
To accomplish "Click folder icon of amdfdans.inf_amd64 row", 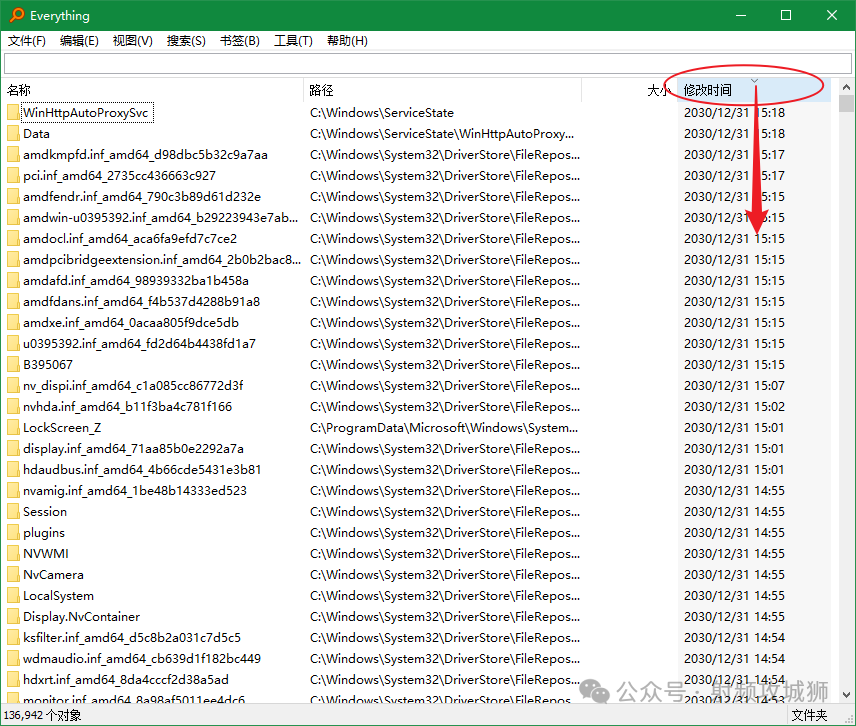I will pos(14,302).
